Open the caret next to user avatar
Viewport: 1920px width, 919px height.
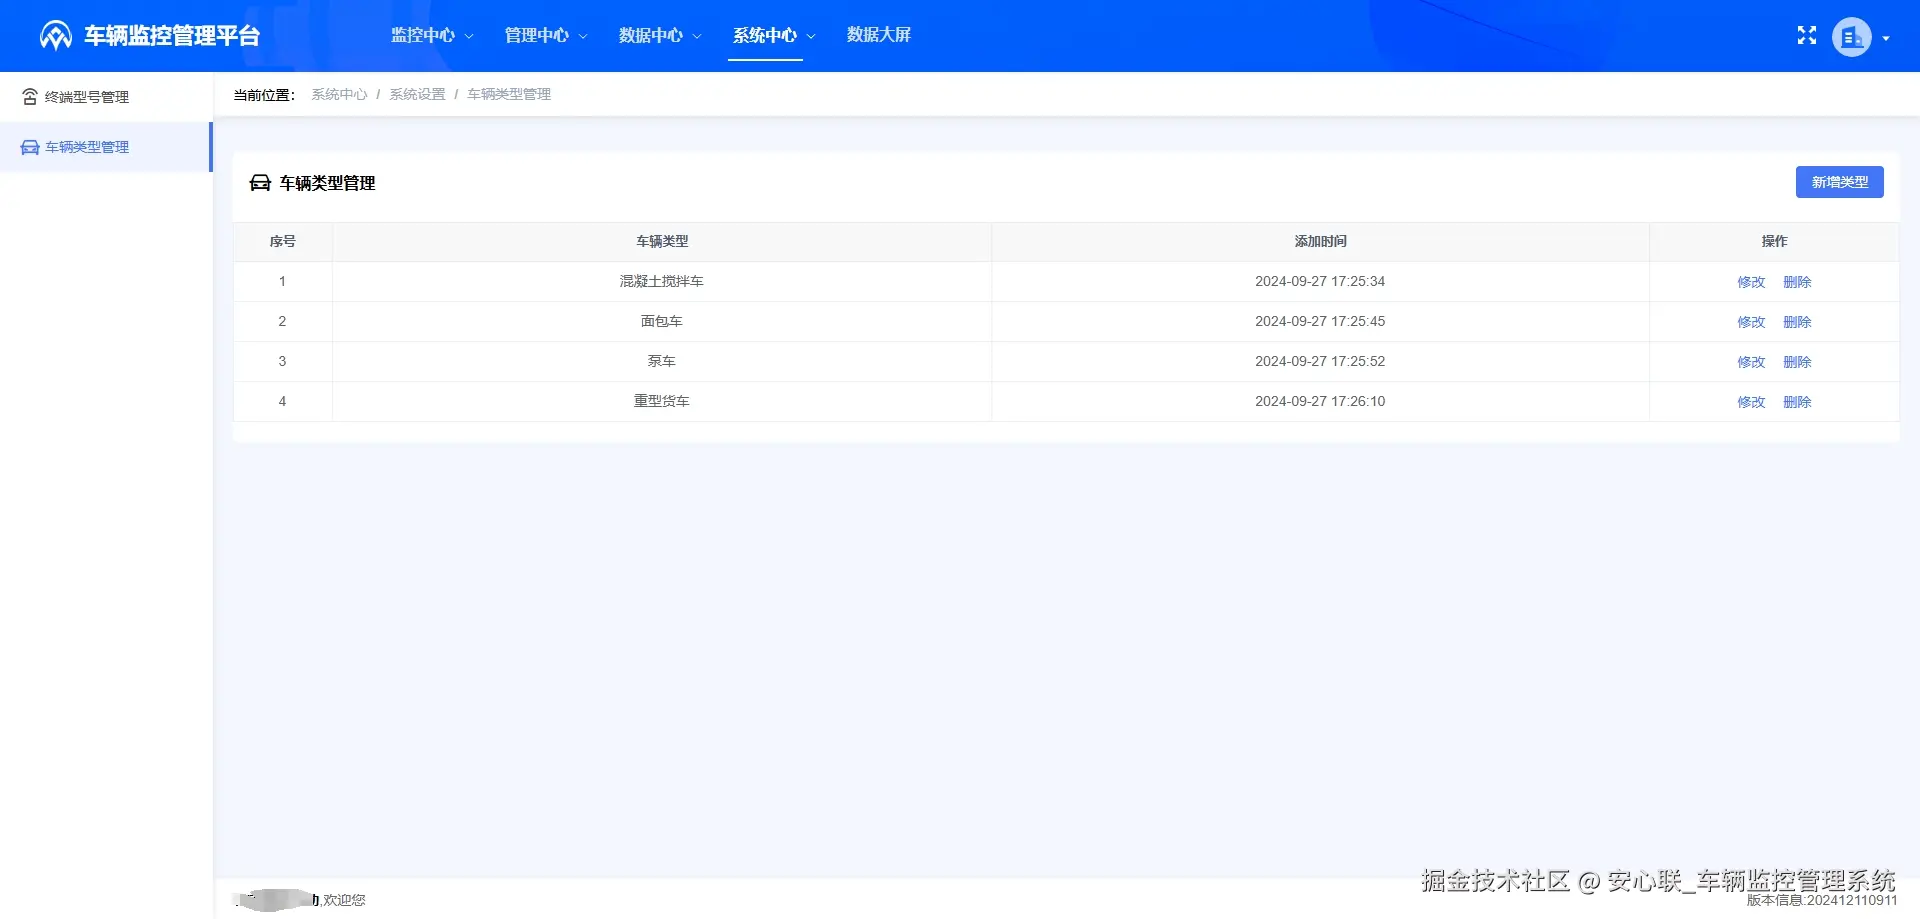pyautogui.click(x=1888, y=38)
